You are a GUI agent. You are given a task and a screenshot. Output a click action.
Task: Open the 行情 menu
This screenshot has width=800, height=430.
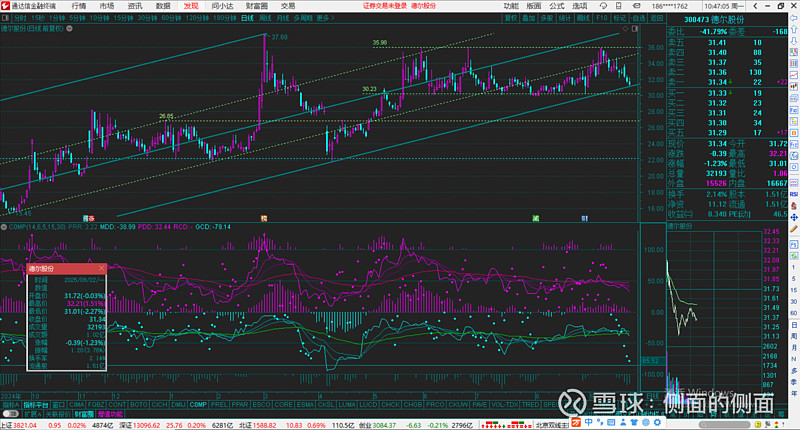pyautogui.click(x=79, y=6)
